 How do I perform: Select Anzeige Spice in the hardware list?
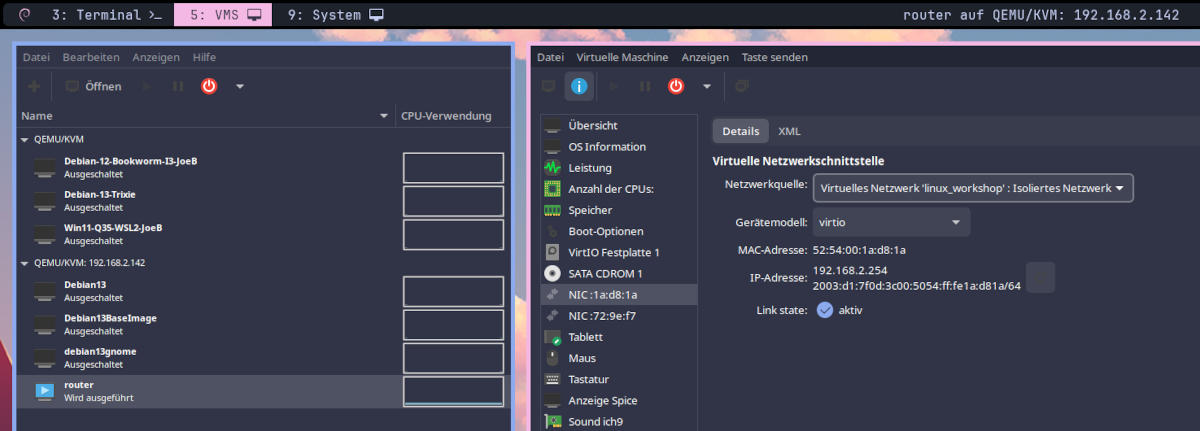pos(618,401)
